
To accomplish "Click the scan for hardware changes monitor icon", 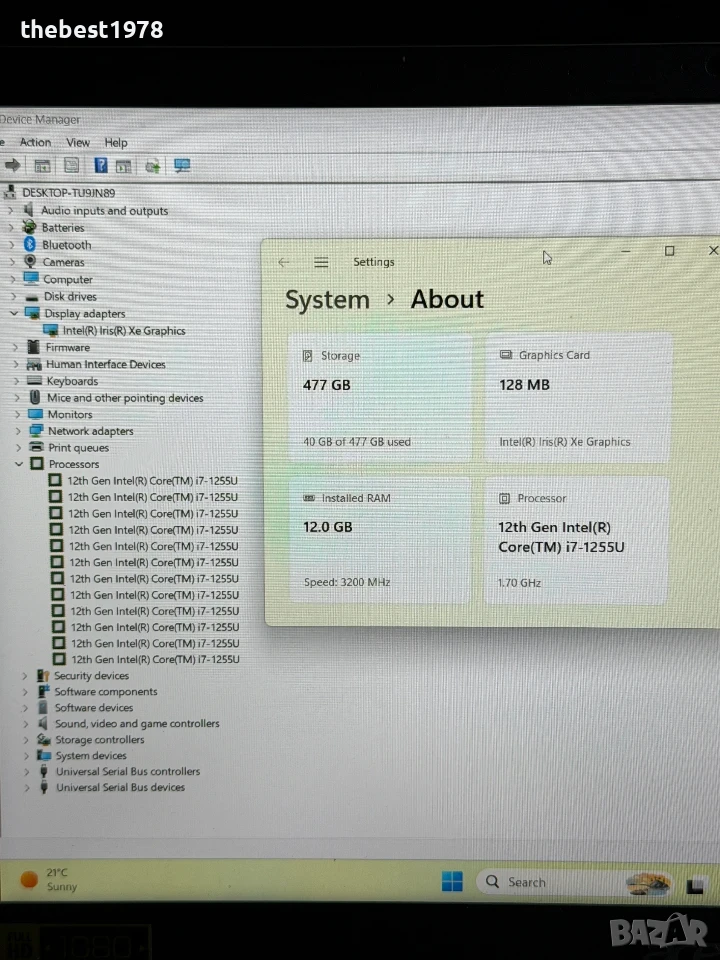I will coord(182,166).
